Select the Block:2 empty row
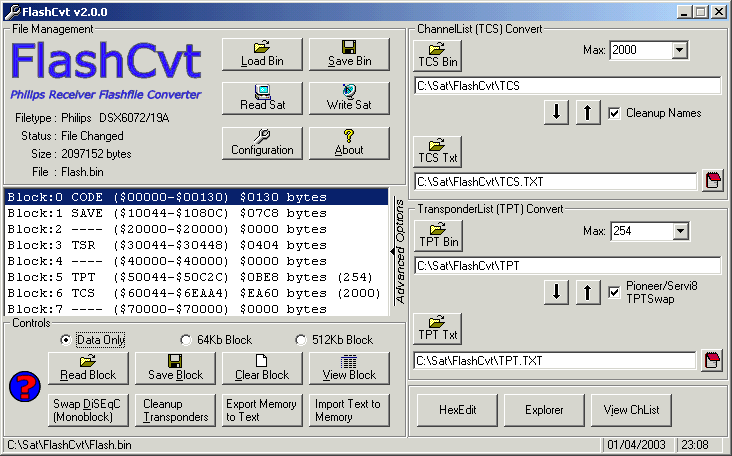Screen dimensions: 732x456 [x=196, y=229]
